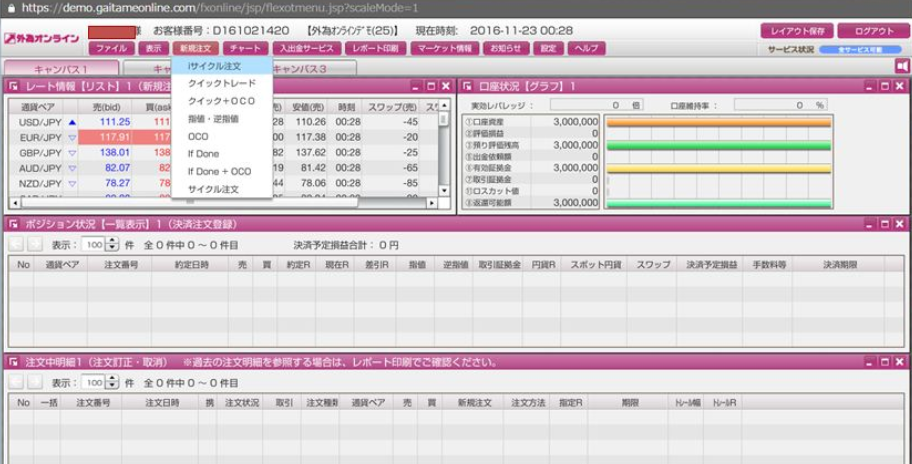Click rate list horizontal scroll-right arrow
Image resolution: width=912 pixels, height=464 pixels.
[x=431, y=203]
